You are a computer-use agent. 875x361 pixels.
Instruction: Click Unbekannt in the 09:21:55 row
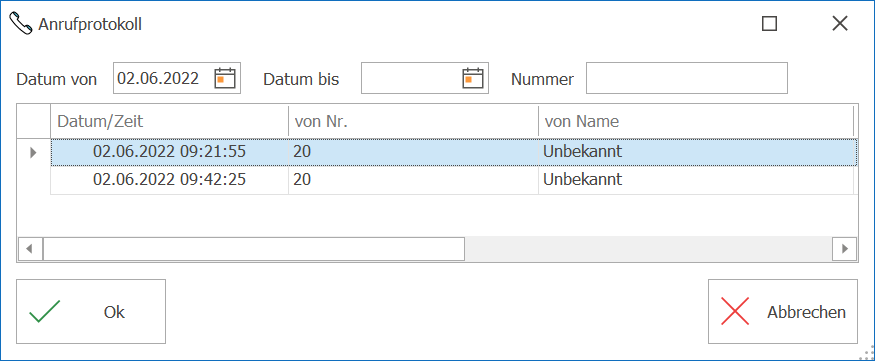click(x=583, y=152)
